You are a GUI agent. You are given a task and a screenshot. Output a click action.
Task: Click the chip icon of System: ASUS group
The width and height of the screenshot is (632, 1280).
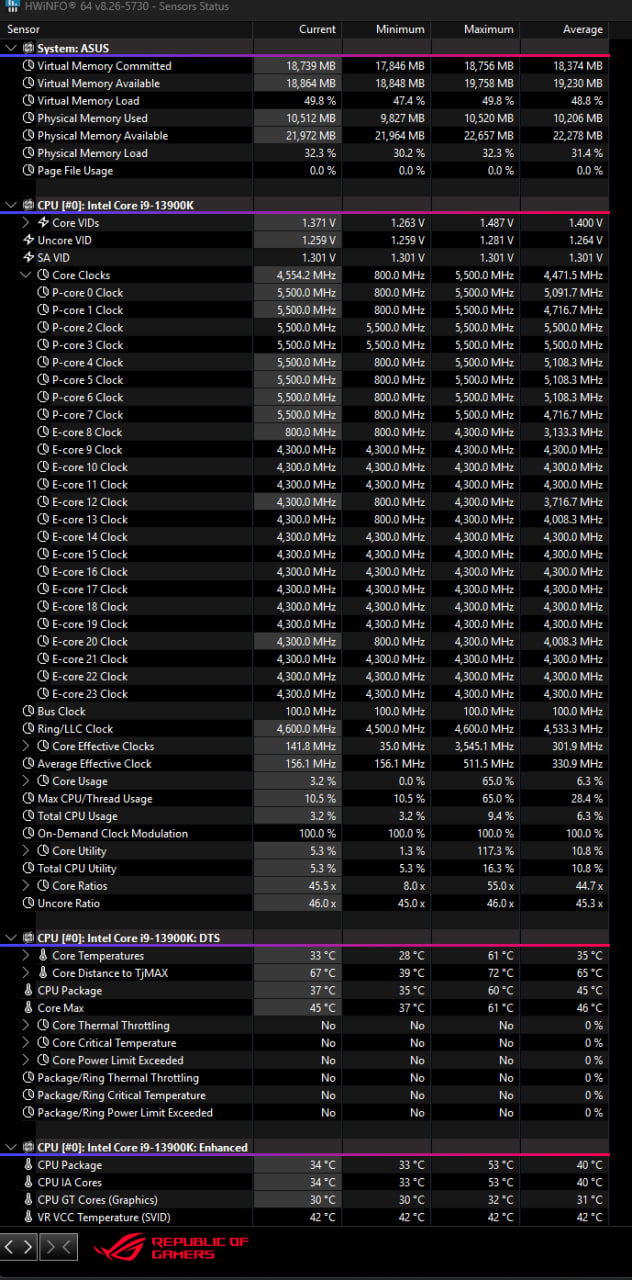pyautogui.click(x=28, y=48)
